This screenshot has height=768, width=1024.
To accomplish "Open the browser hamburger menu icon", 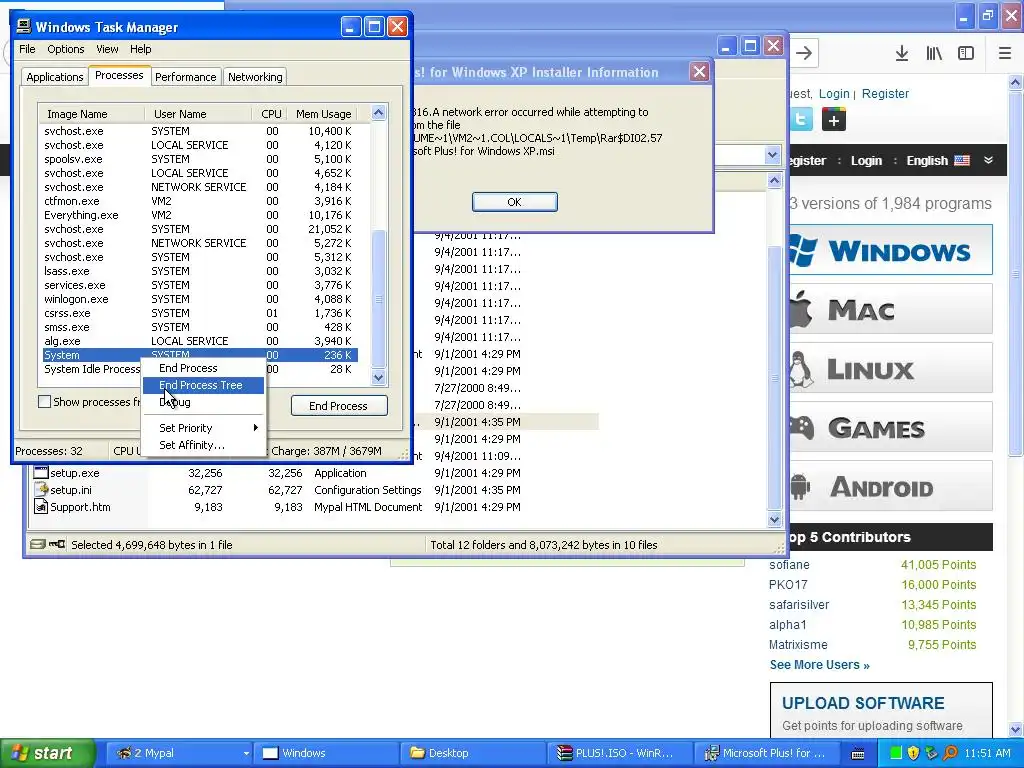I will pyautogui.click(x=1004, y=54).
